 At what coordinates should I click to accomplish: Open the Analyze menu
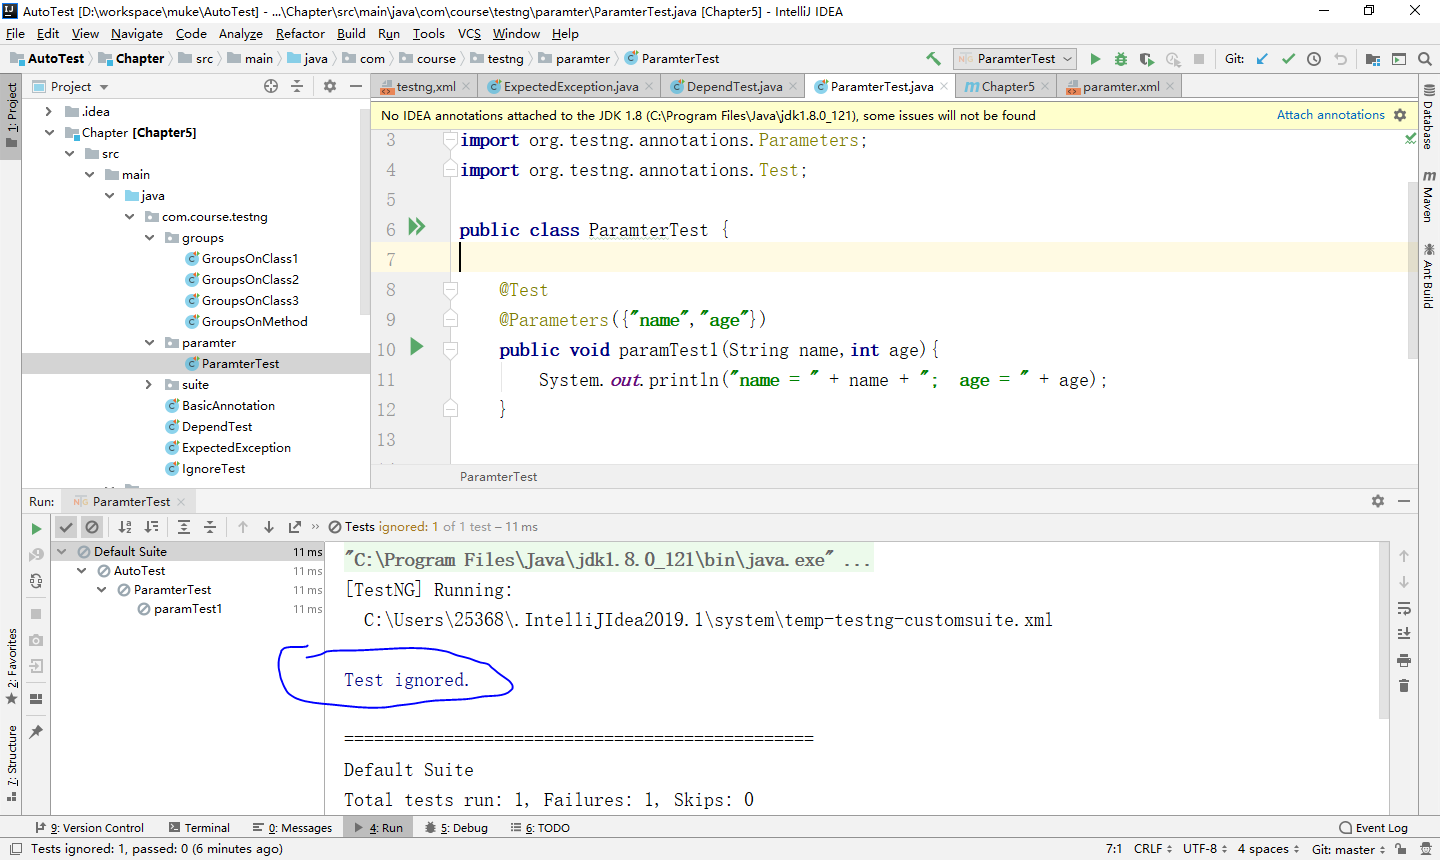click(x=240, y=33)
